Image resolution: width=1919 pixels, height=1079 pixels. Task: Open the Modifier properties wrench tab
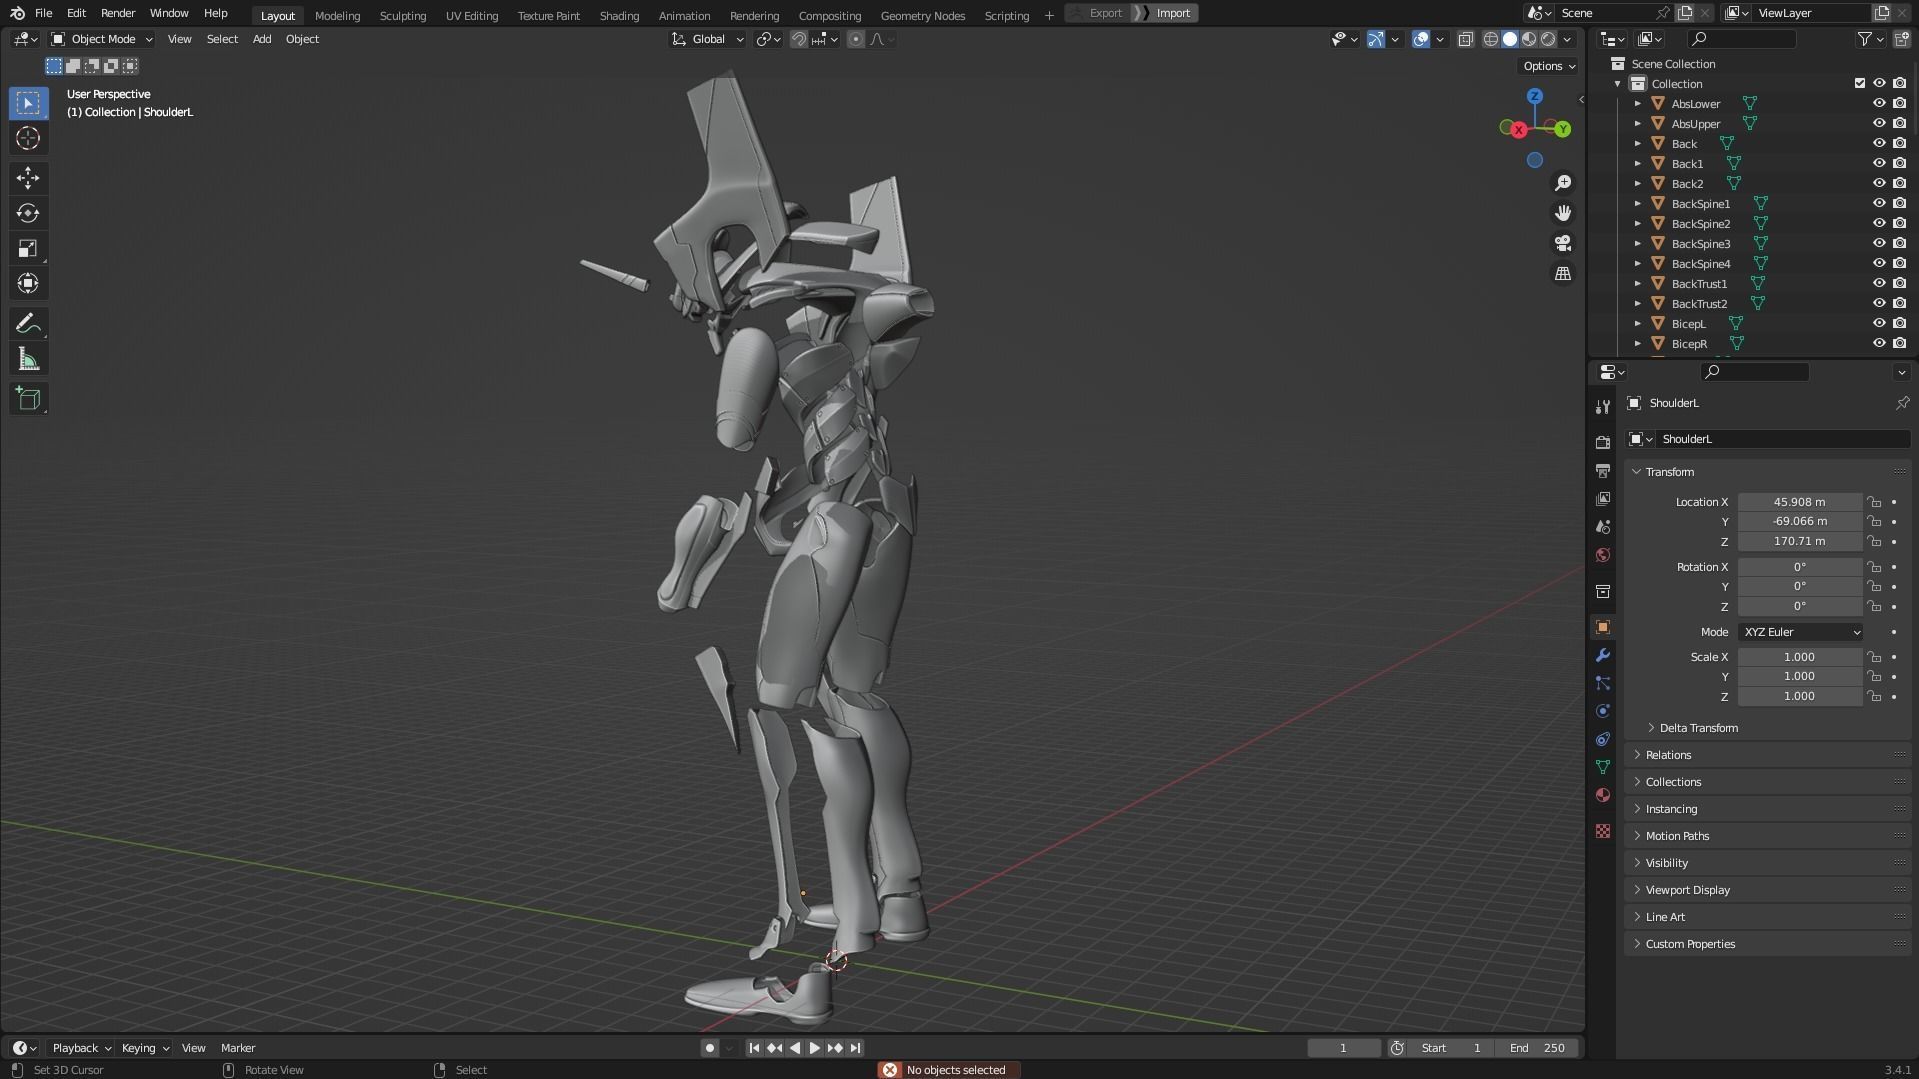[x=1603, y=655]
